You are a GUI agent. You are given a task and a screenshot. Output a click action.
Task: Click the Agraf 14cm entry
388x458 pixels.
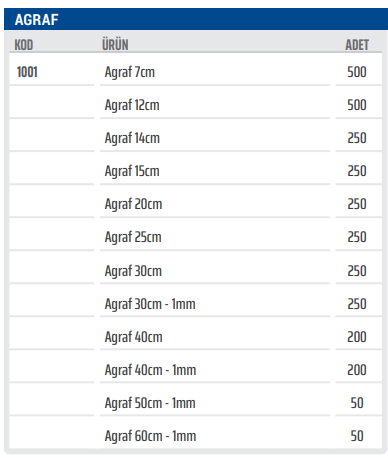(x=132, y=138)
